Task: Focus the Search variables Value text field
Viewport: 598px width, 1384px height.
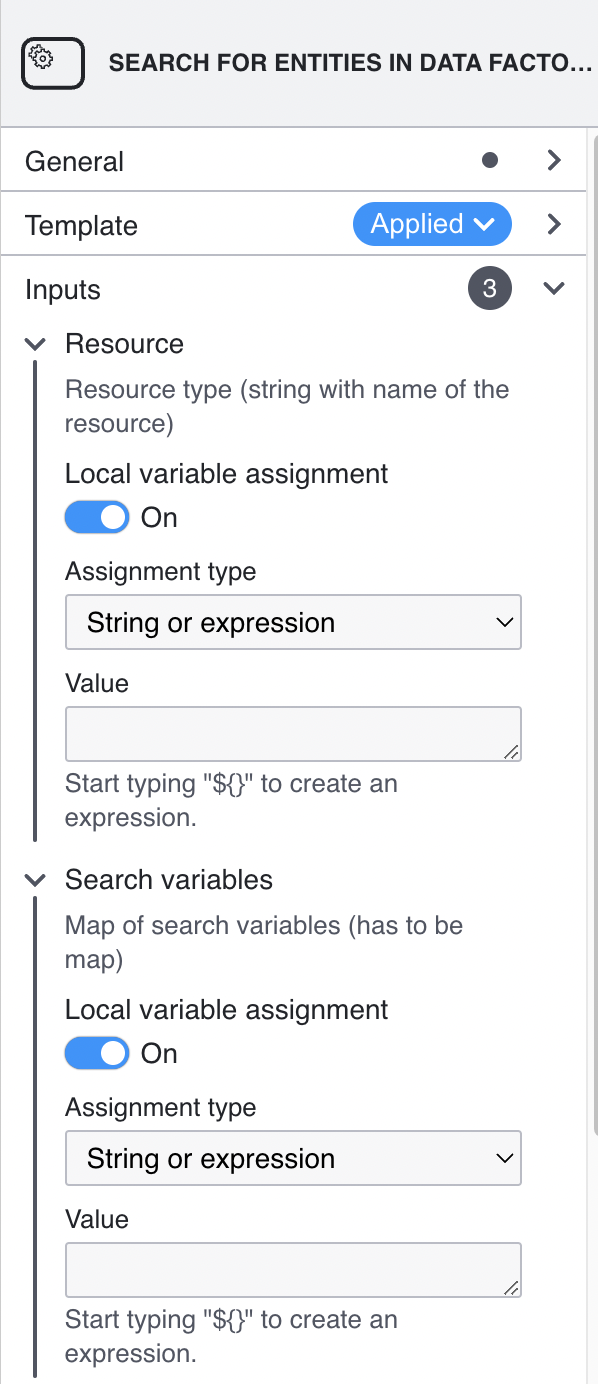Action: tap(293, 1270)
